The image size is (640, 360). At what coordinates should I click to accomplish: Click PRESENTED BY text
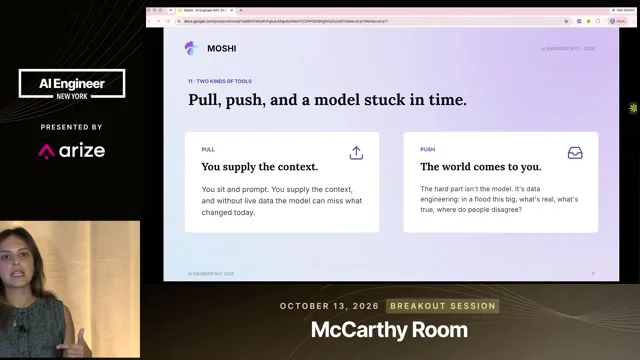click(71, 127)
